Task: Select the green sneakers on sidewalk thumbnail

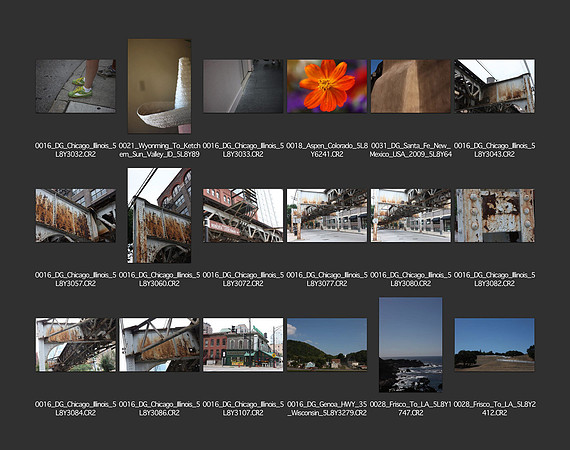Action: coord(76,86)
